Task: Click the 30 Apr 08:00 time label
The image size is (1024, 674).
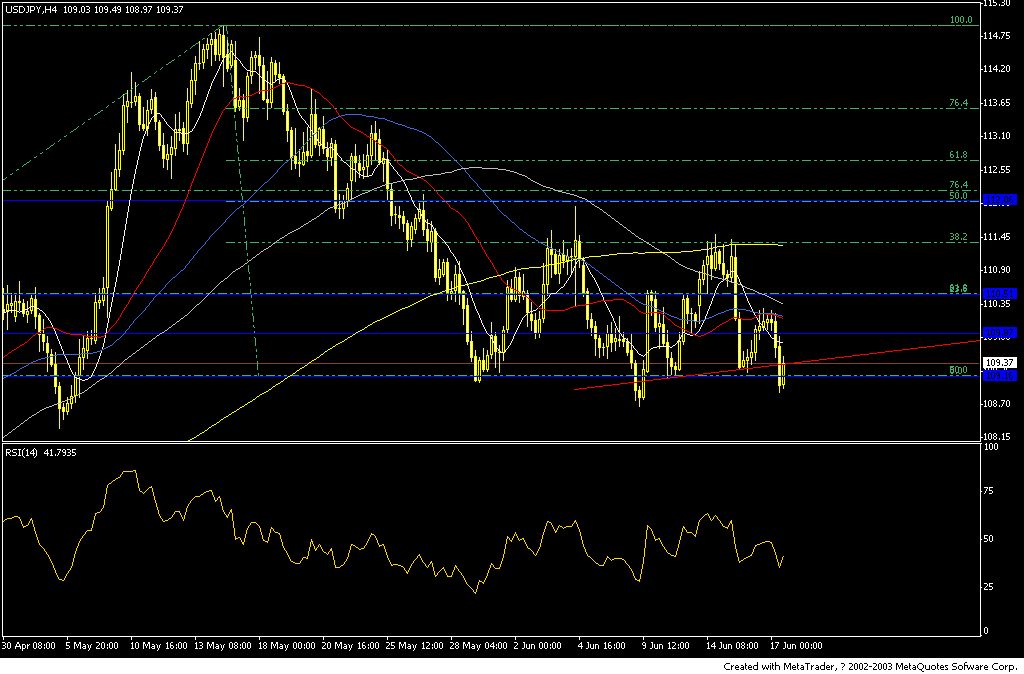Action: (x=28, y=647)
